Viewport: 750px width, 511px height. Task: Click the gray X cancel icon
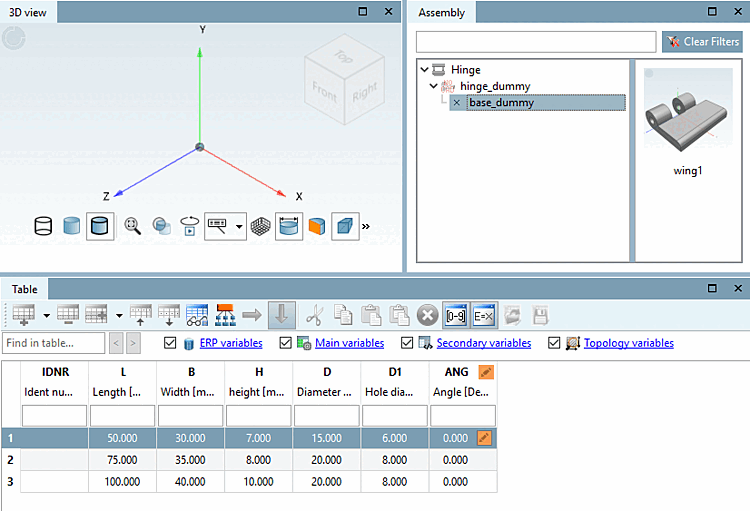tap(428, 316)
